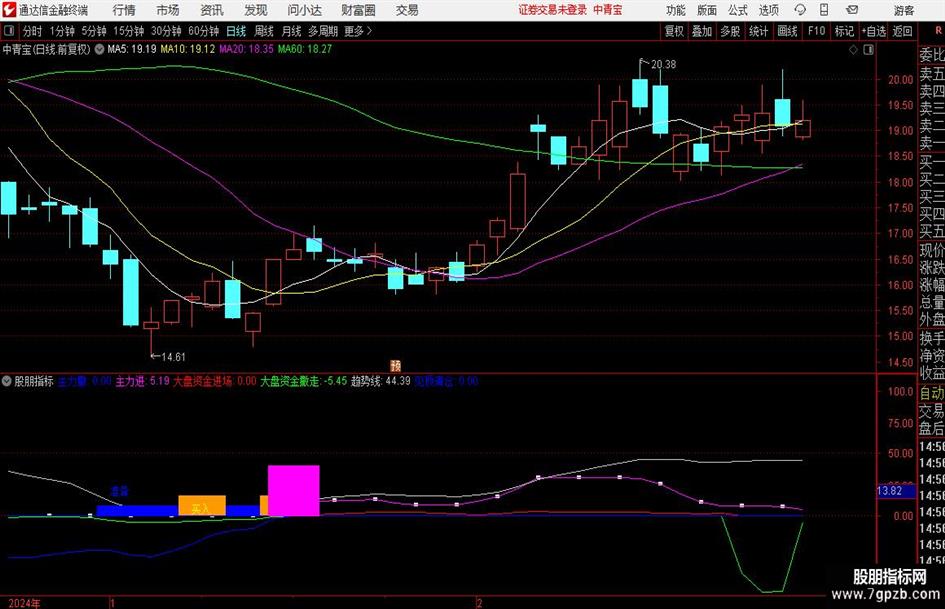The height and width of the screenshot is (609, 945).
Task: Click the 股朋指标 indicator name label
Action: point(34,381)
